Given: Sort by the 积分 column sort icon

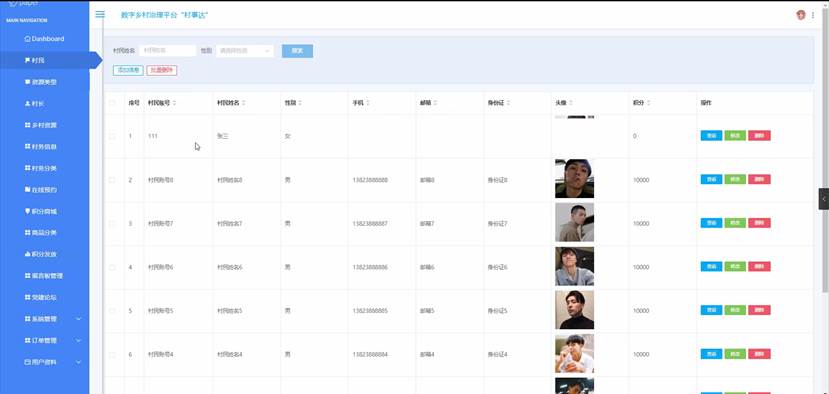Looking at the screenshot, I should click(x=648, y=103).
